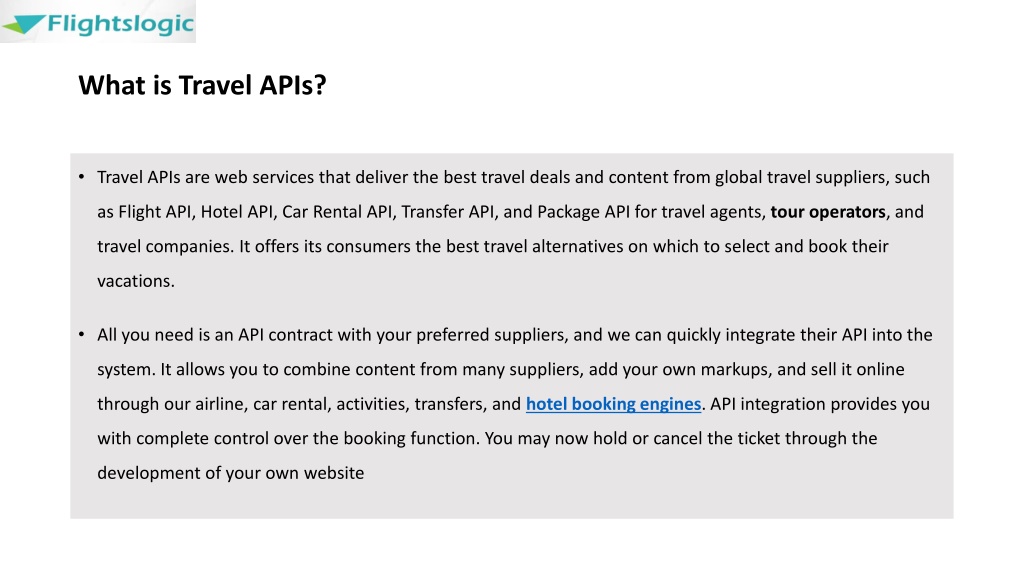Click the phrase development of your own website
The width and height of the screenshot is (1024, 576).
(231, 473)
